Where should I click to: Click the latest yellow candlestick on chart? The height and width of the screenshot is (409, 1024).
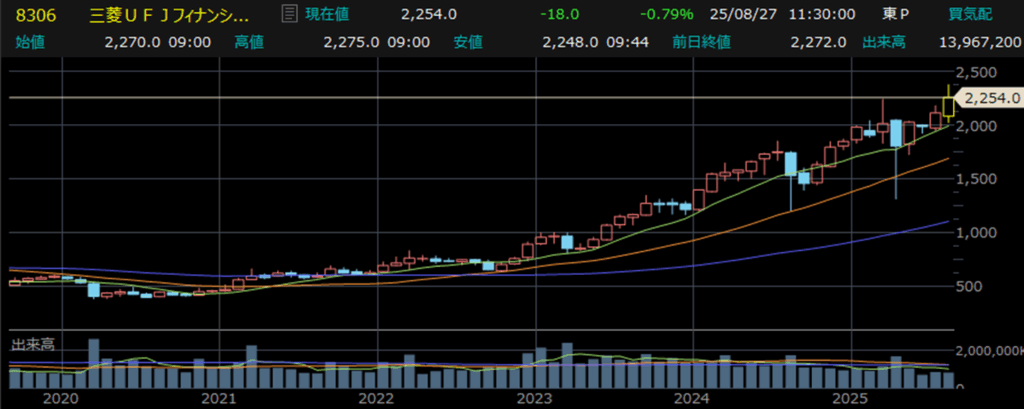948,103
